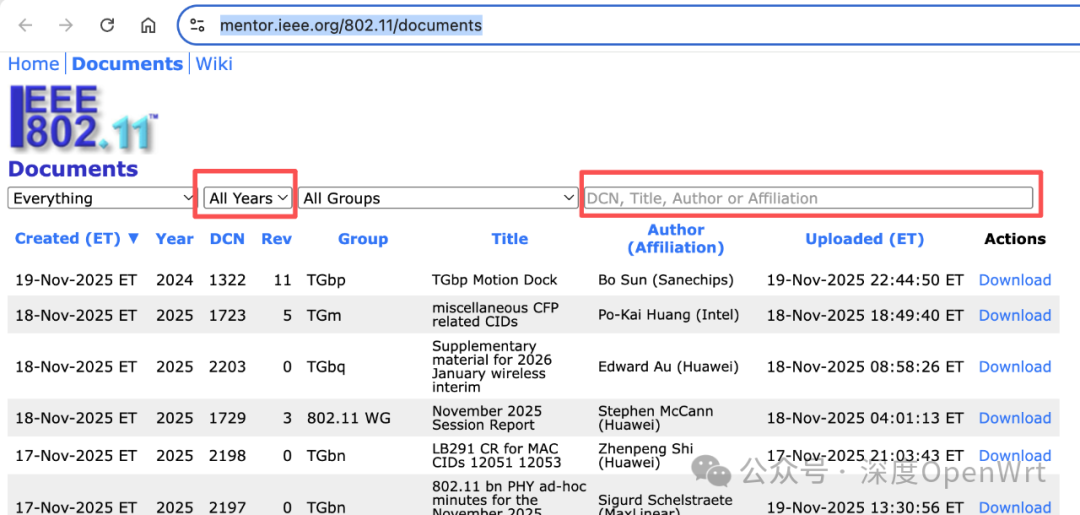Click title miscellaneous CFP related CIDs
This screenshot has height=515, width=1080.
click(495, 315)
